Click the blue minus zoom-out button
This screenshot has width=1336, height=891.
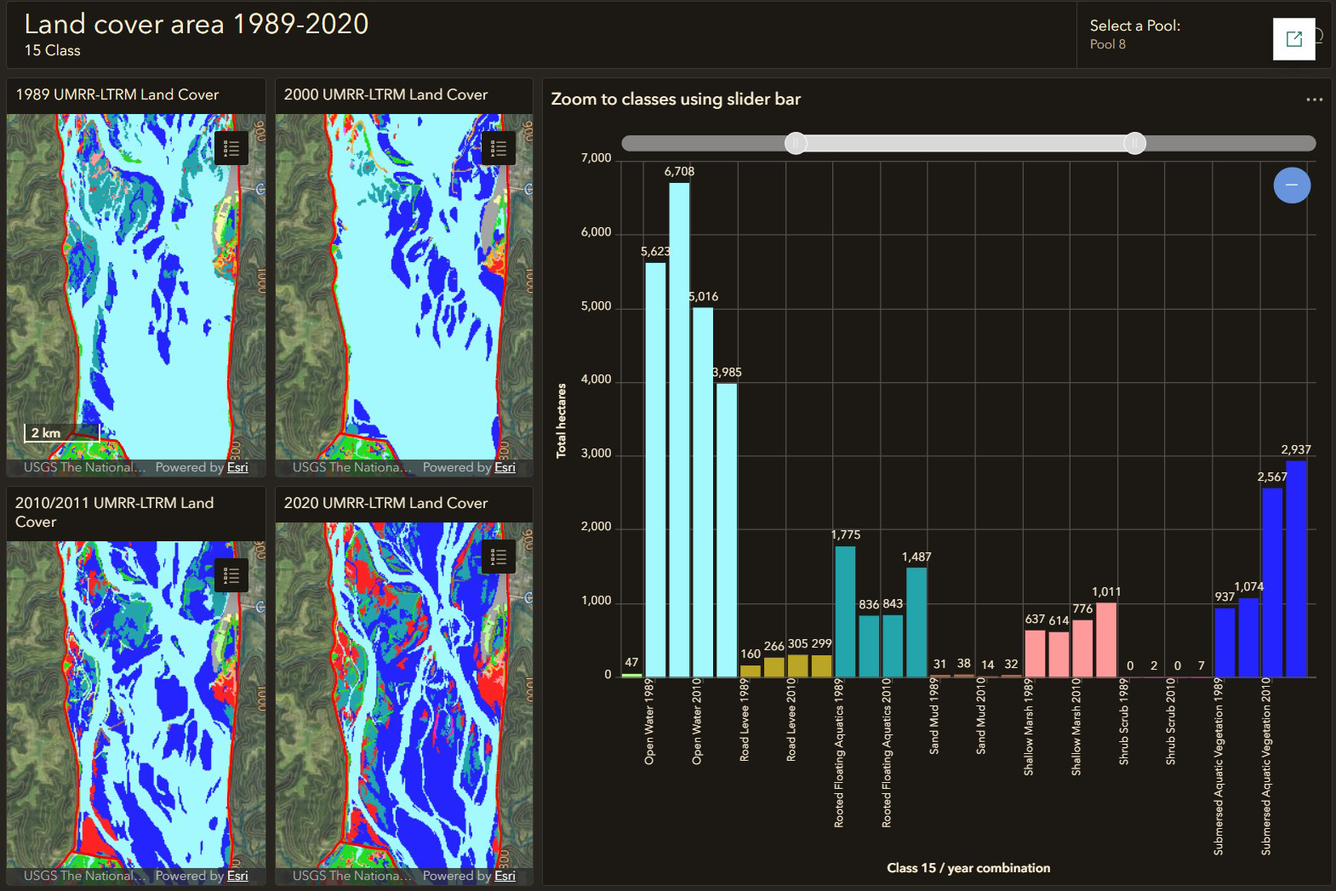point(1292,185)
